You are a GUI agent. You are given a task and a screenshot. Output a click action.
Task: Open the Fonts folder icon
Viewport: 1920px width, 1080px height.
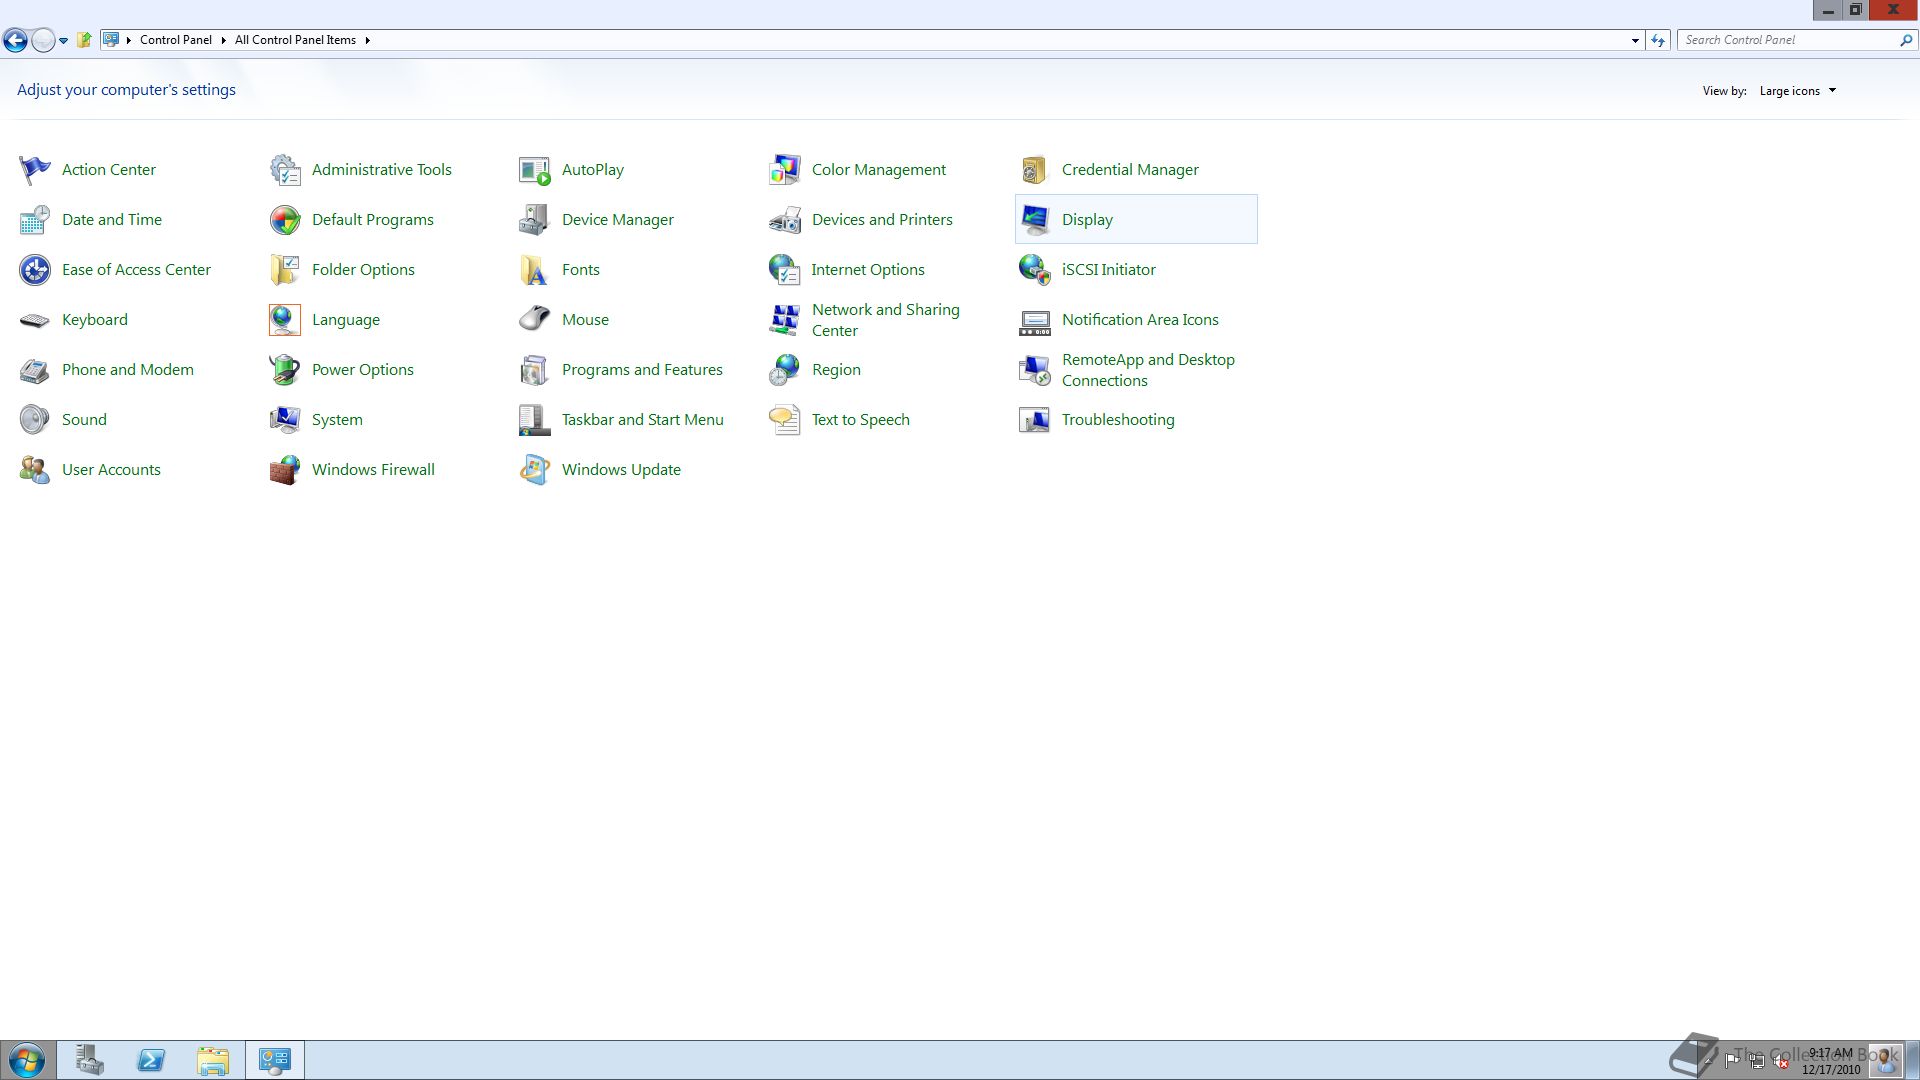[535, 270]
